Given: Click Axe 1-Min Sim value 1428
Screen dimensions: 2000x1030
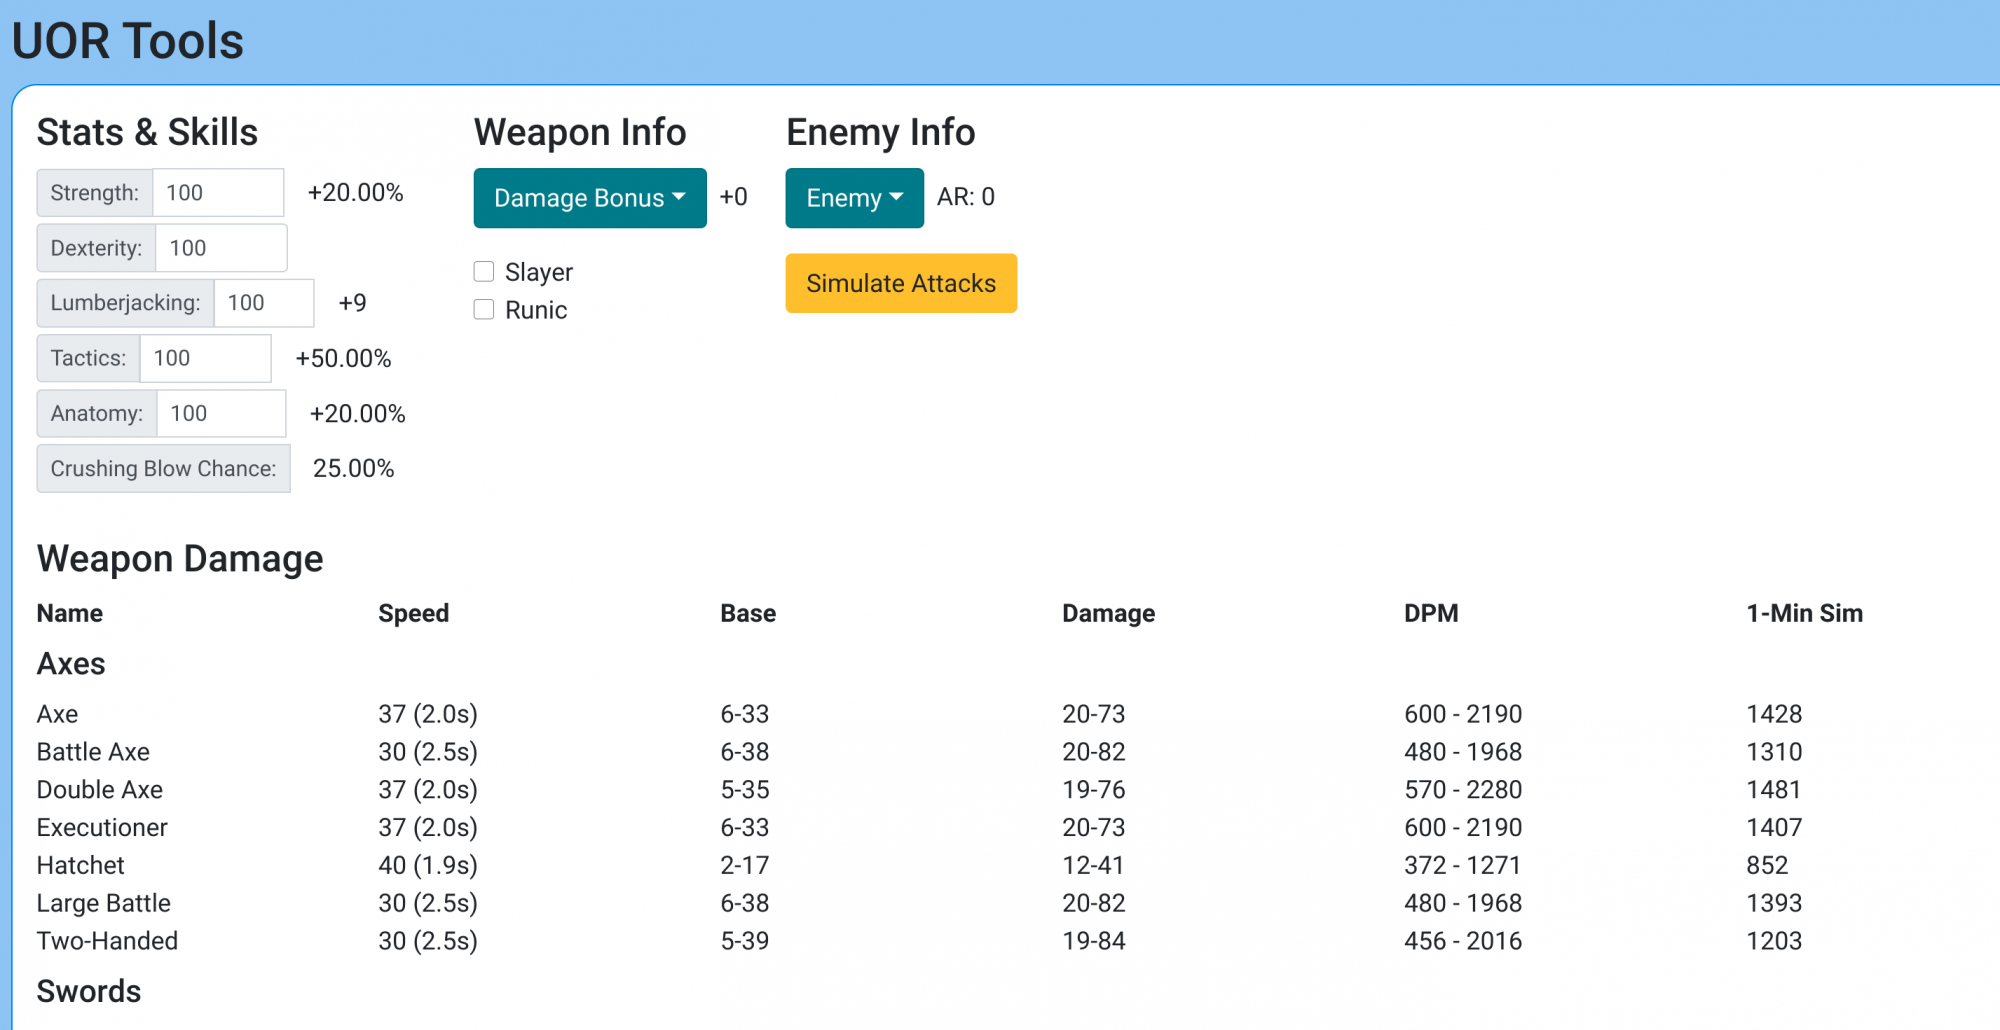Looking at the screenshot, I should point(1774,714).
